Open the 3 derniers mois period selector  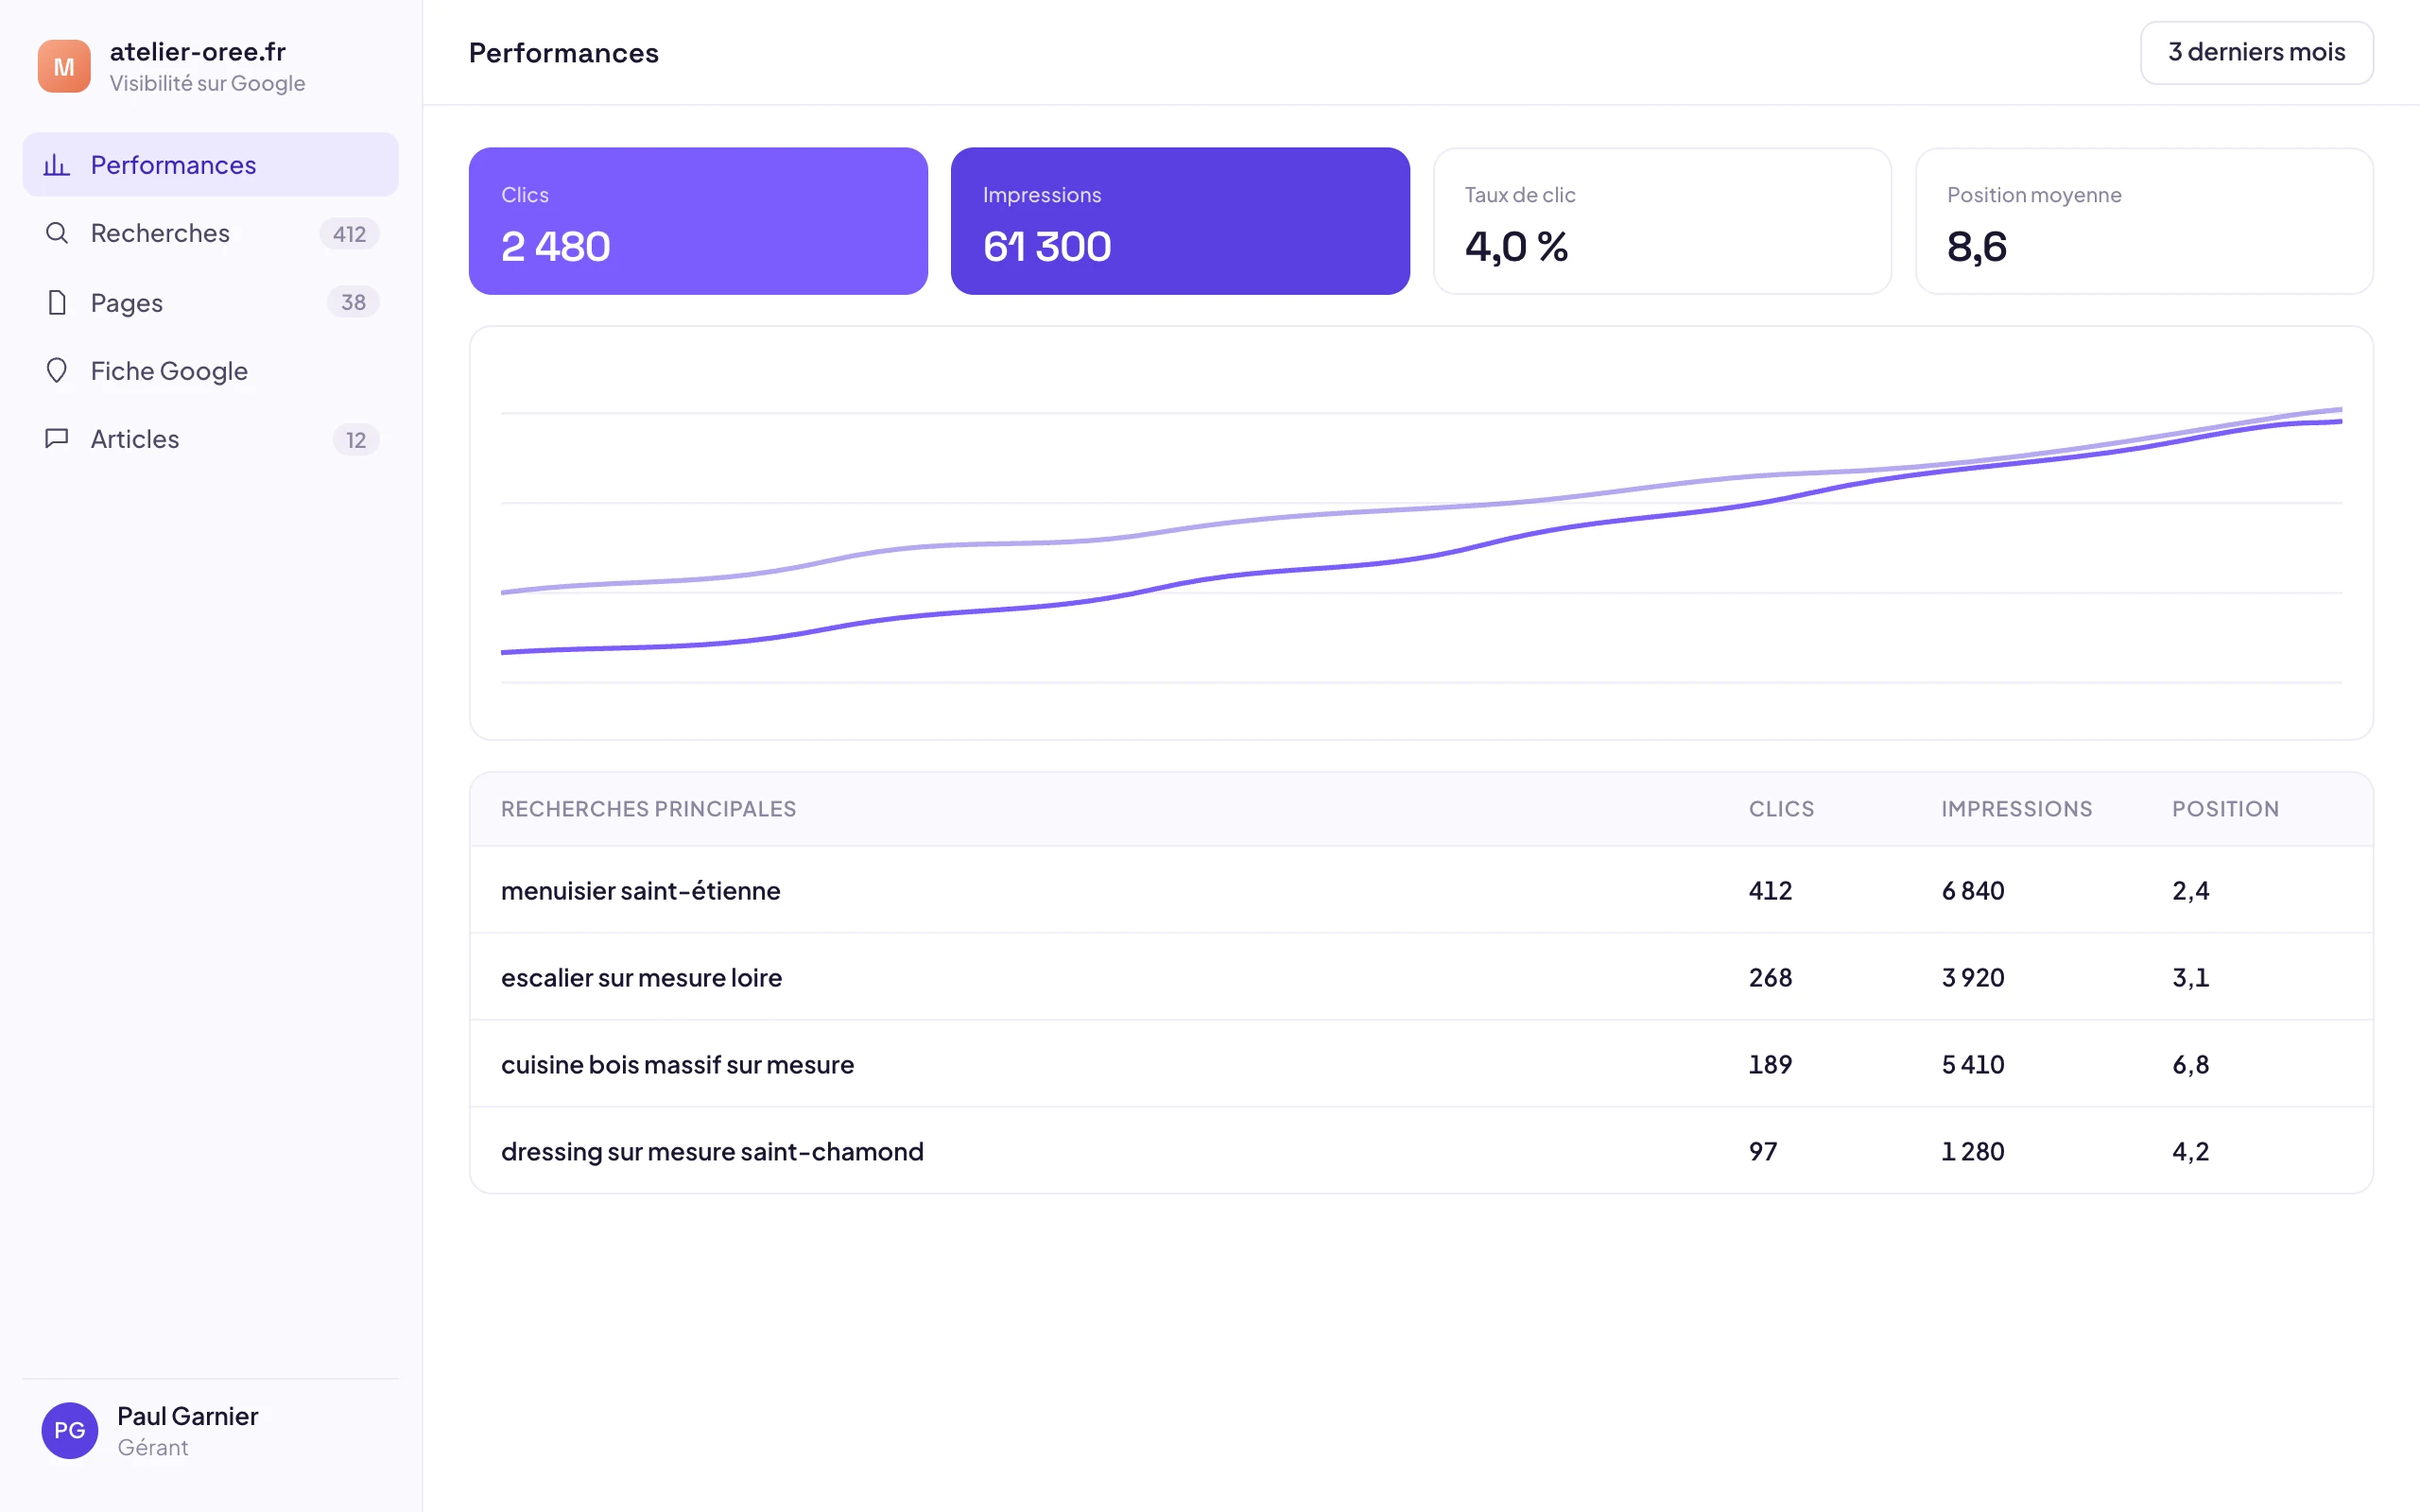pos(2256,53)
